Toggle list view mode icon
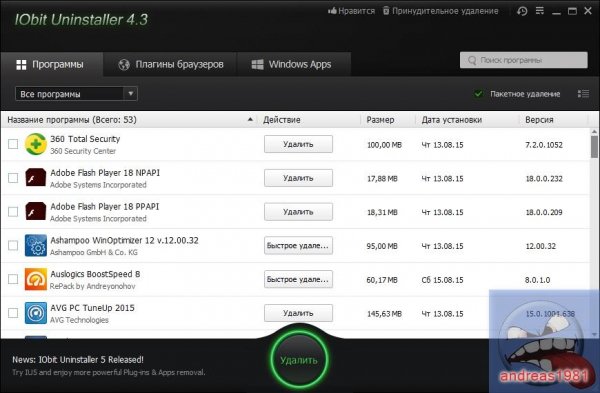Viewport: 600px width, 393px height. pyautogui.click(x=583, y=94)
